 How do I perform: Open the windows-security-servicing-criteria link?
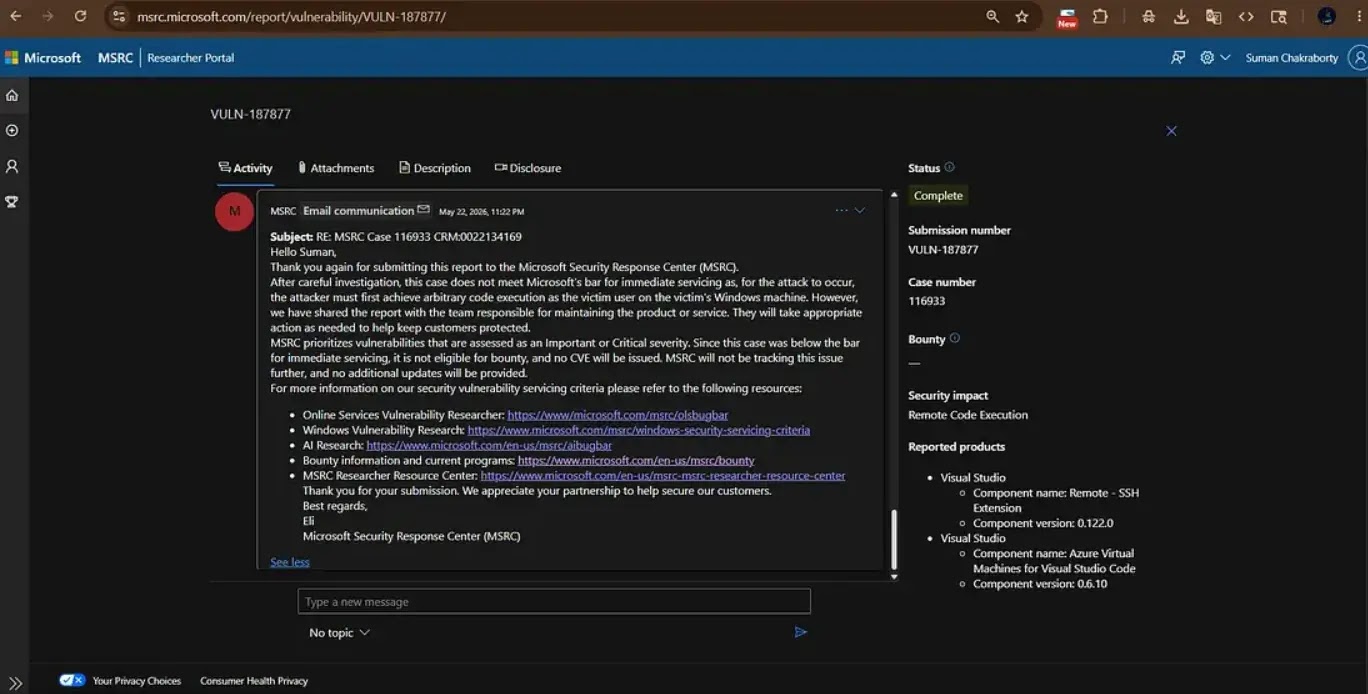pyautogui.click(x=639, y=430)
